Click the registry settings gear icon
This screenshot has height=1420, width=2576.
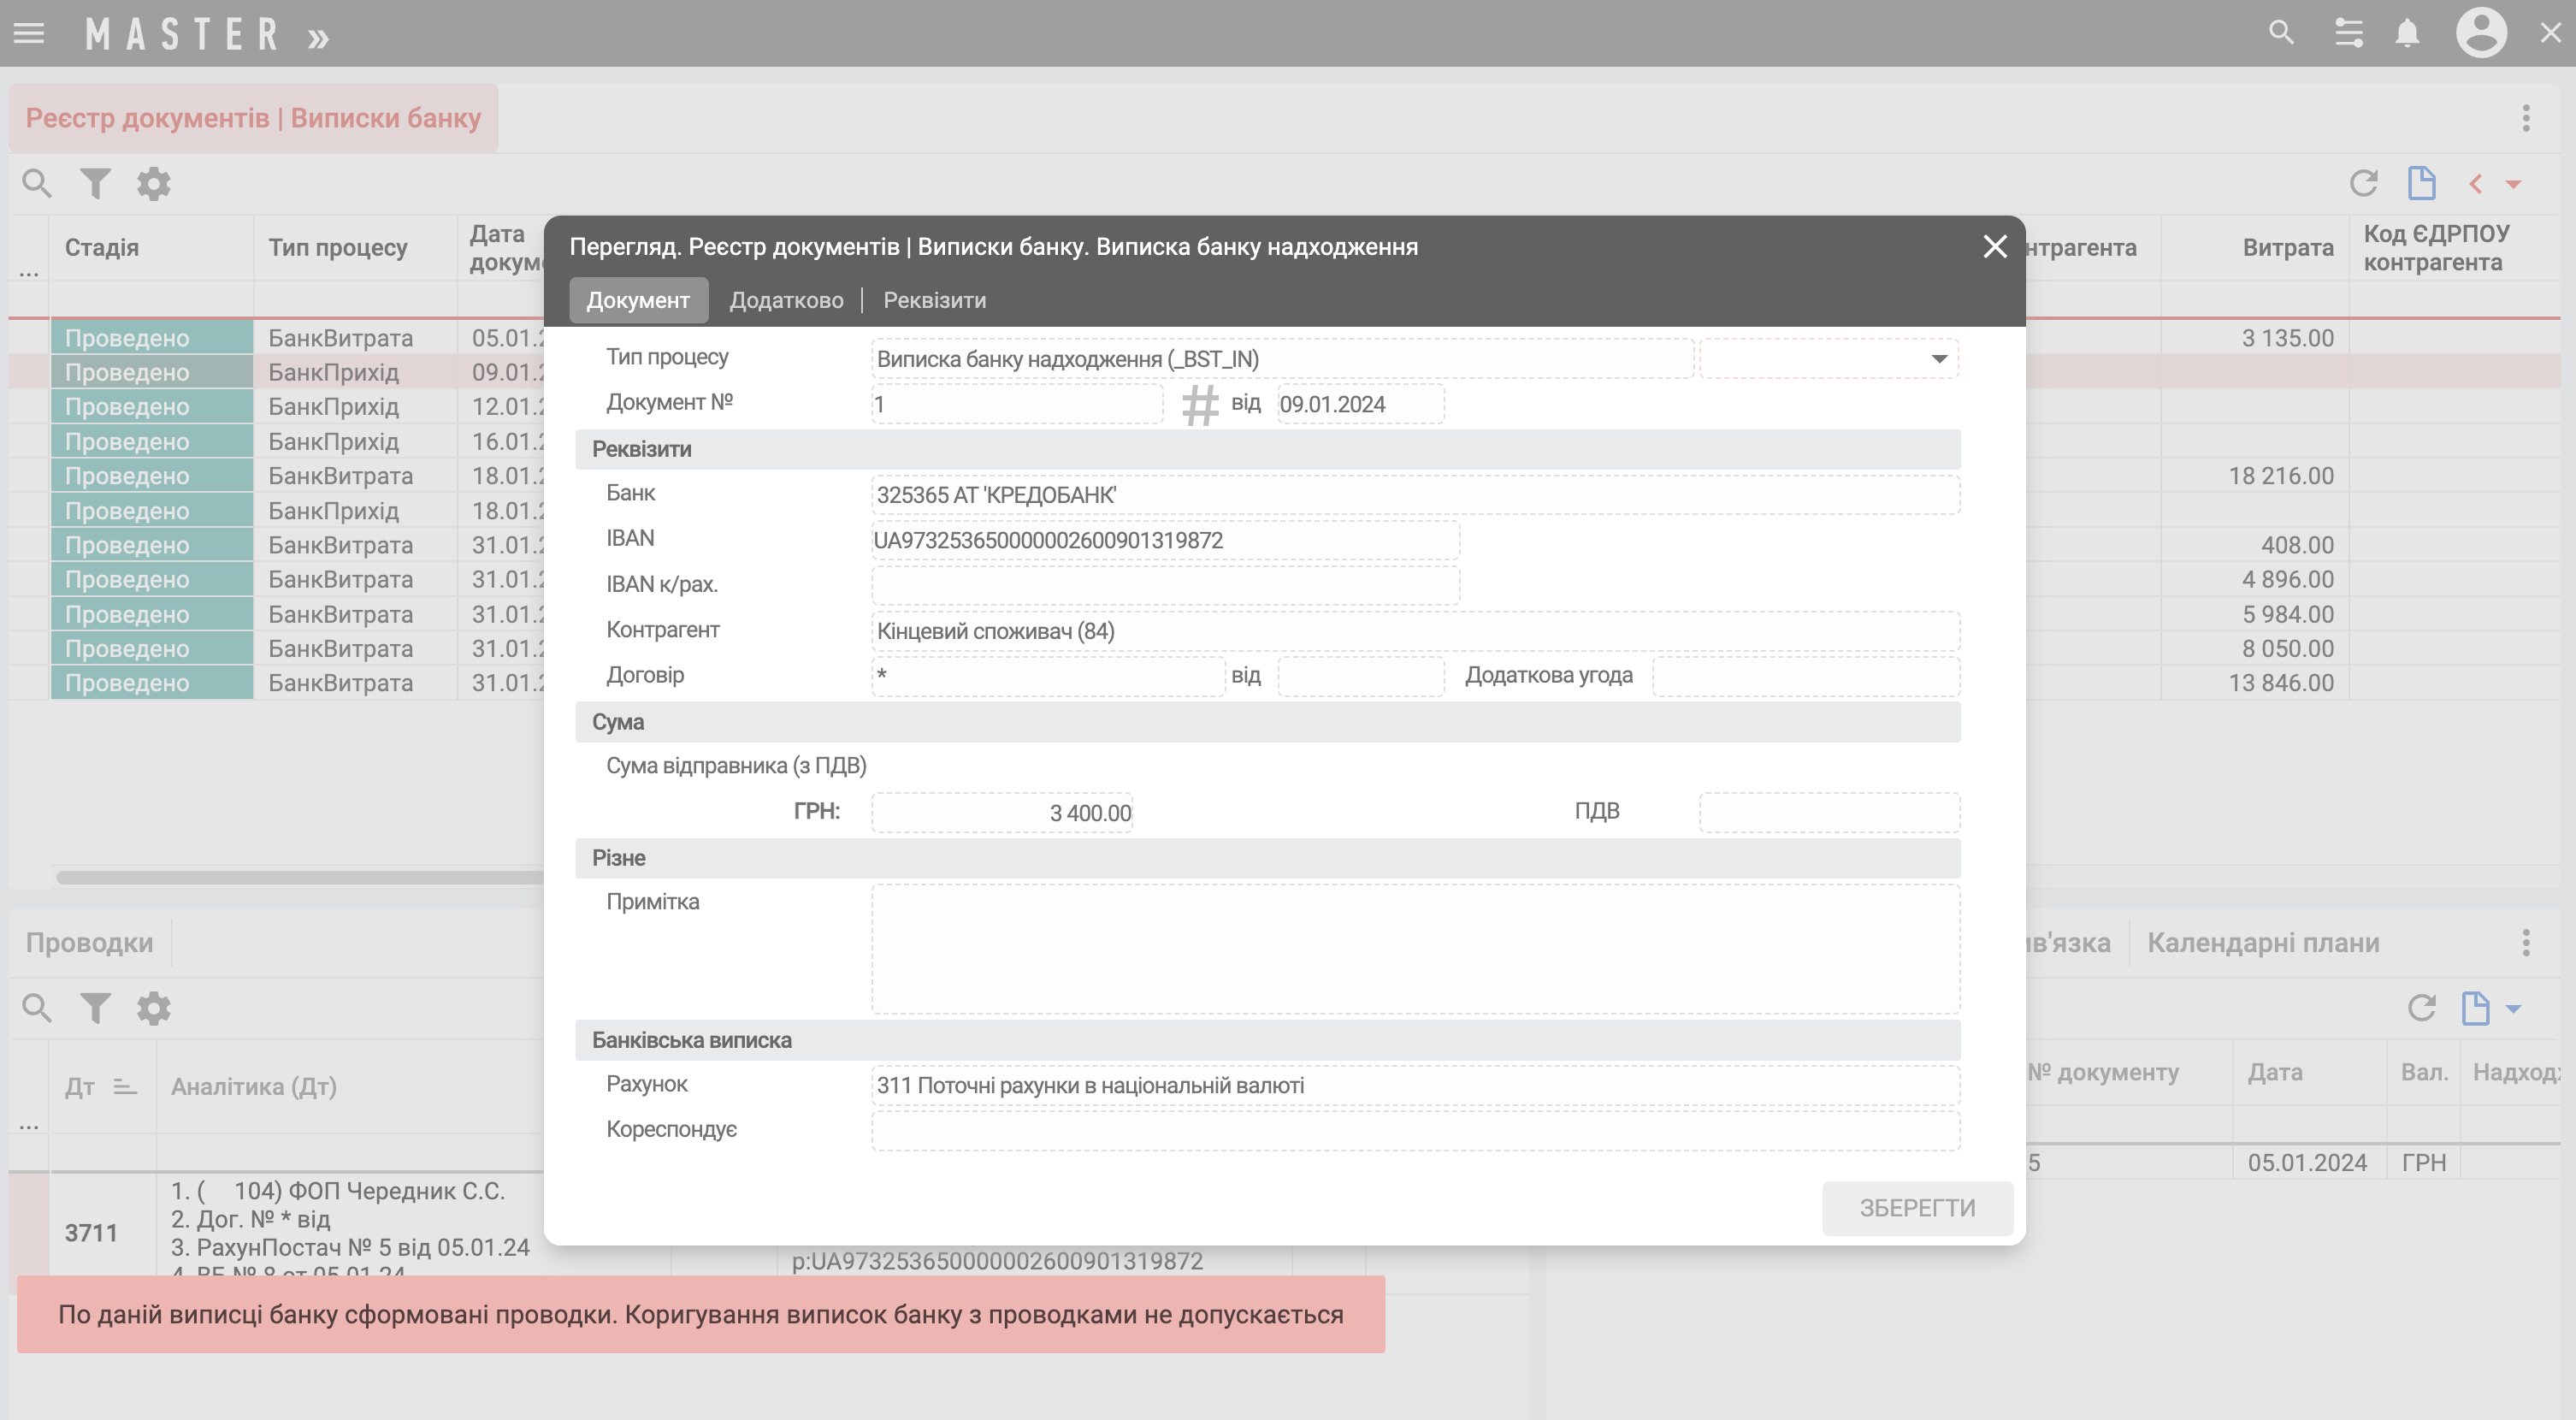coord(153,184)
